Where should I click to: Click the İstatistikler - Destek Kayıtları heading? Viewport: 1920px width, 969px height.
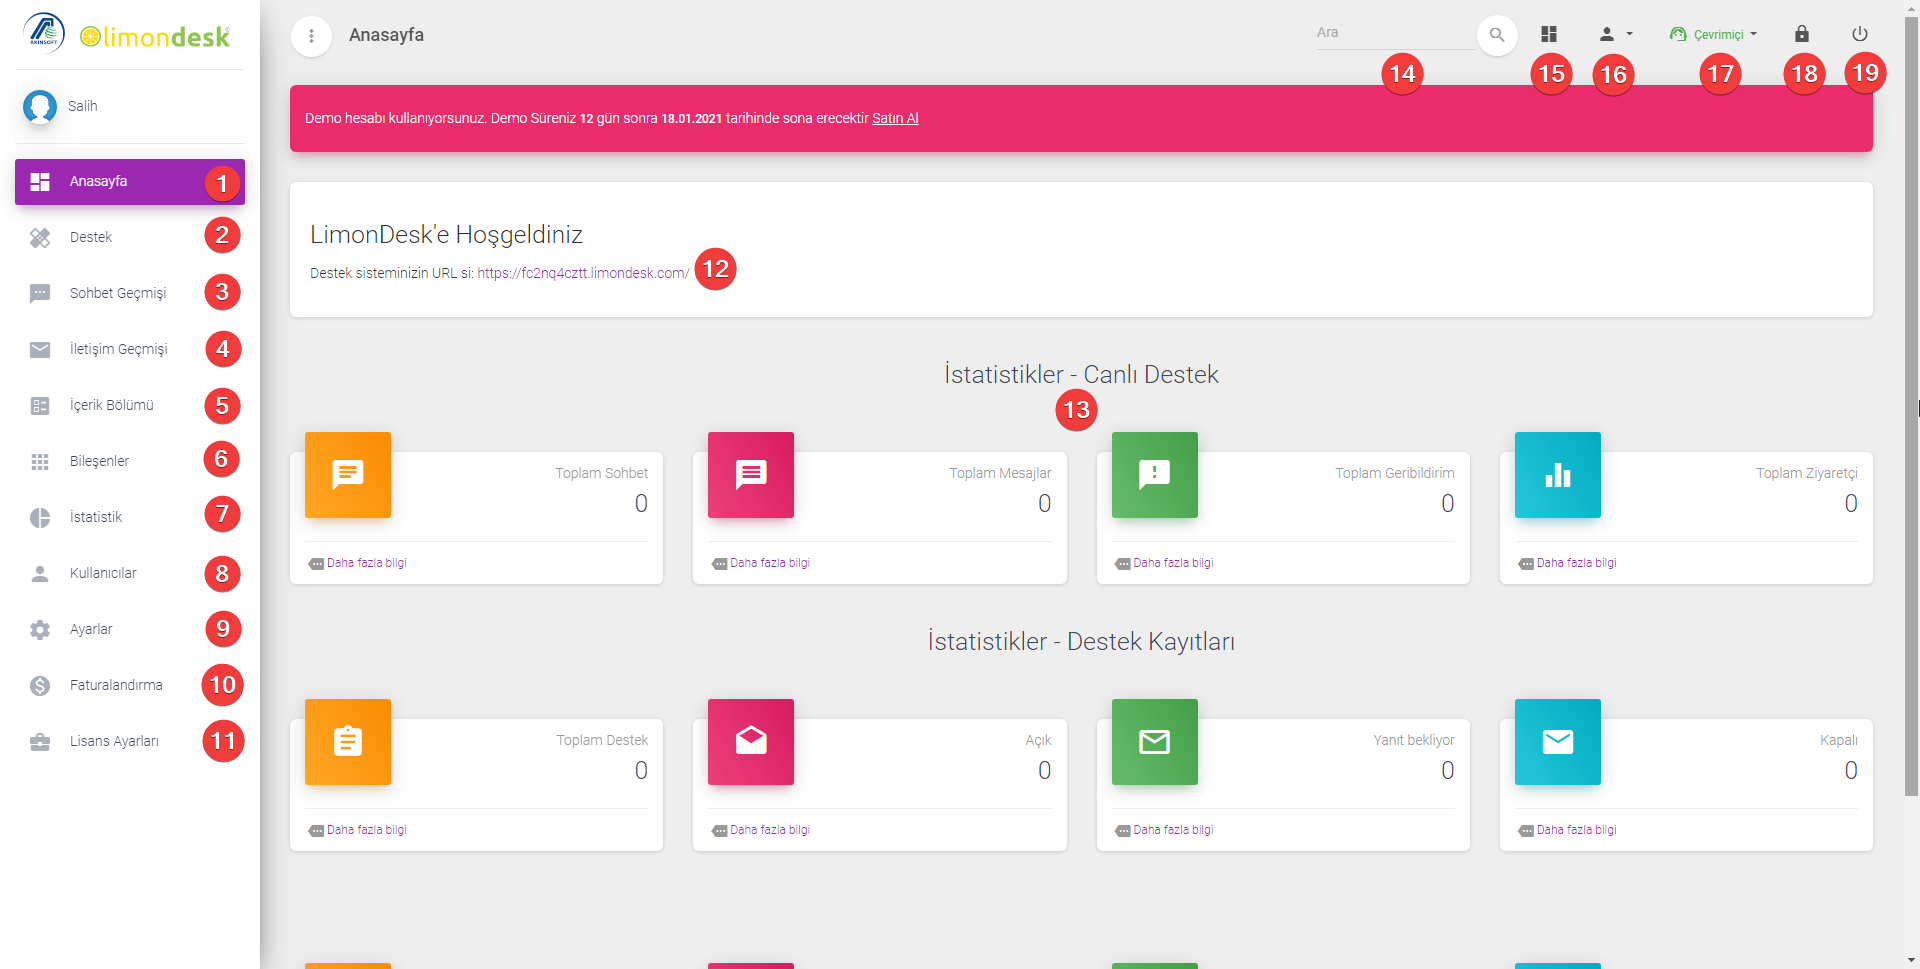click(x=1081, y=642)
